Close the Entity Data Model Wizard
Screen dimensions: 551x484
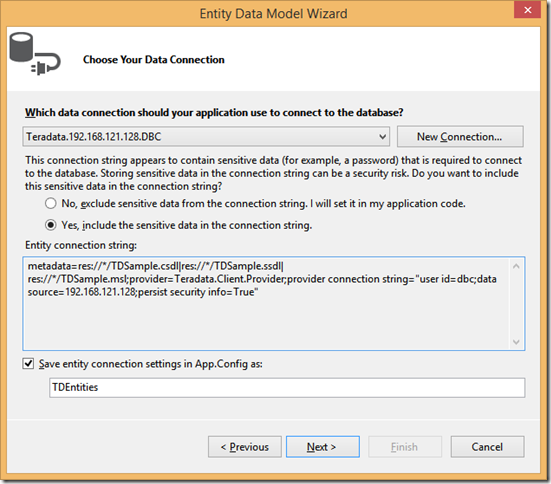click(527, 10)
